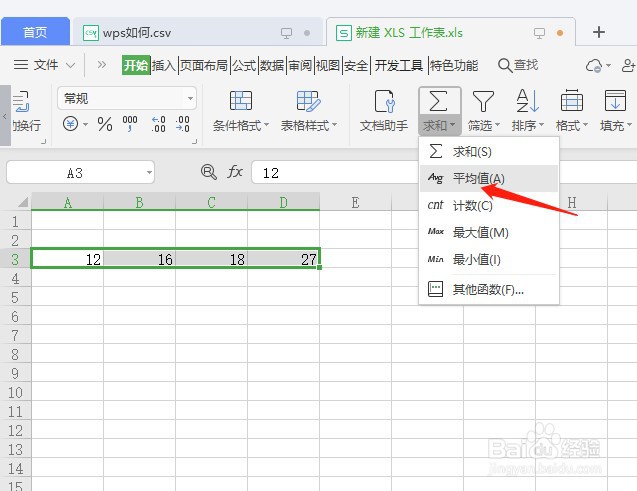Expand the 条件格式 dropdown arrow
This screenshot has height=491, width=637.
point(266,125)
